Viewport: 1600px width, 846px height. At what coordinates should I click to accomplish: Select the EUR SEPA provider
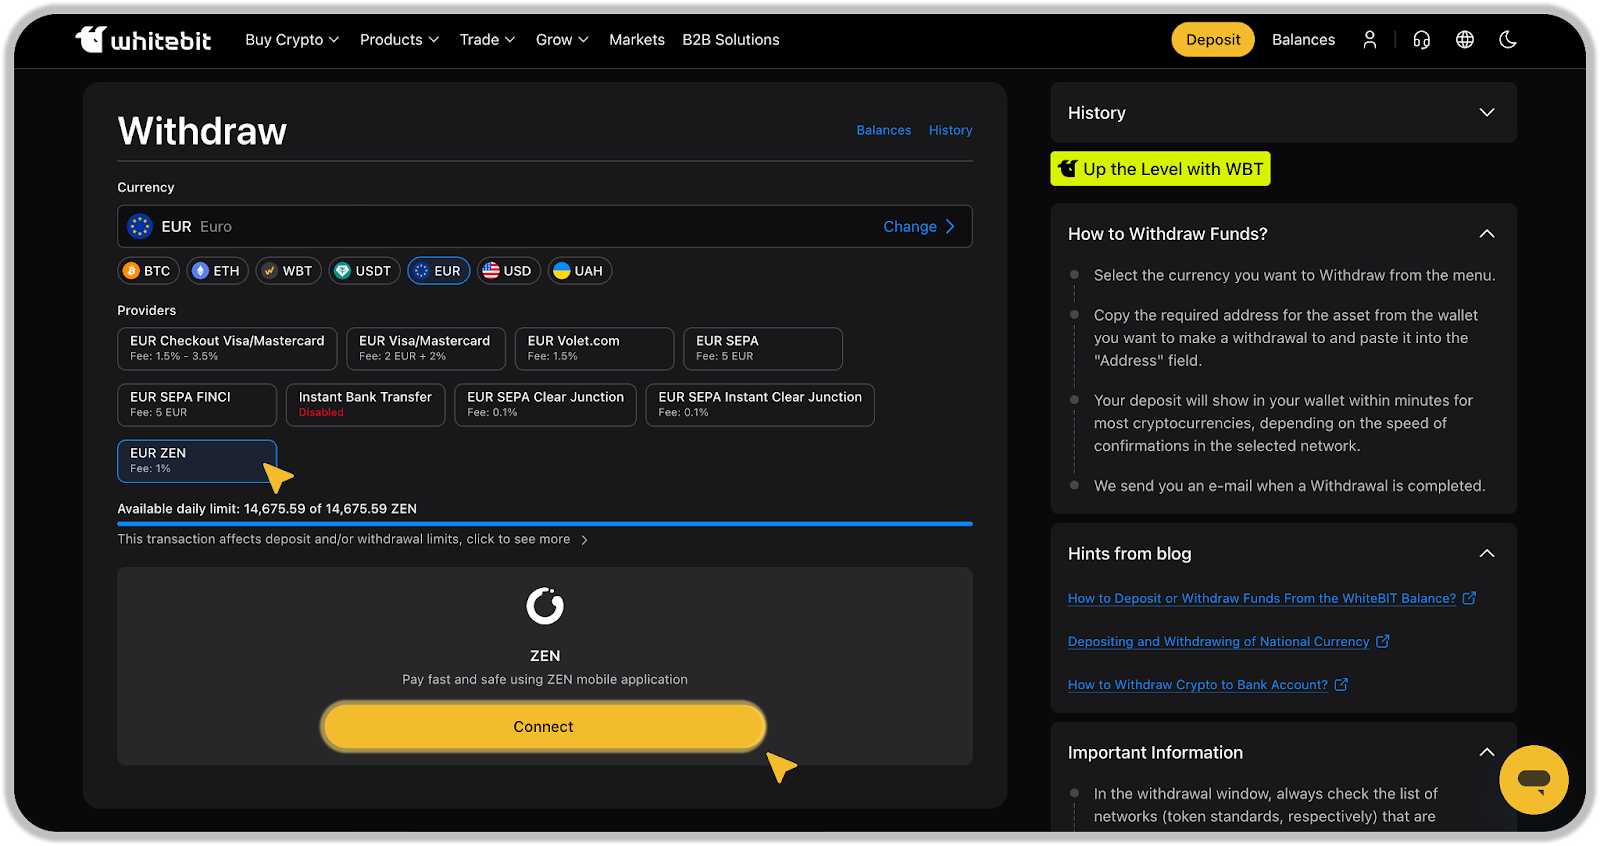point(762,348)
